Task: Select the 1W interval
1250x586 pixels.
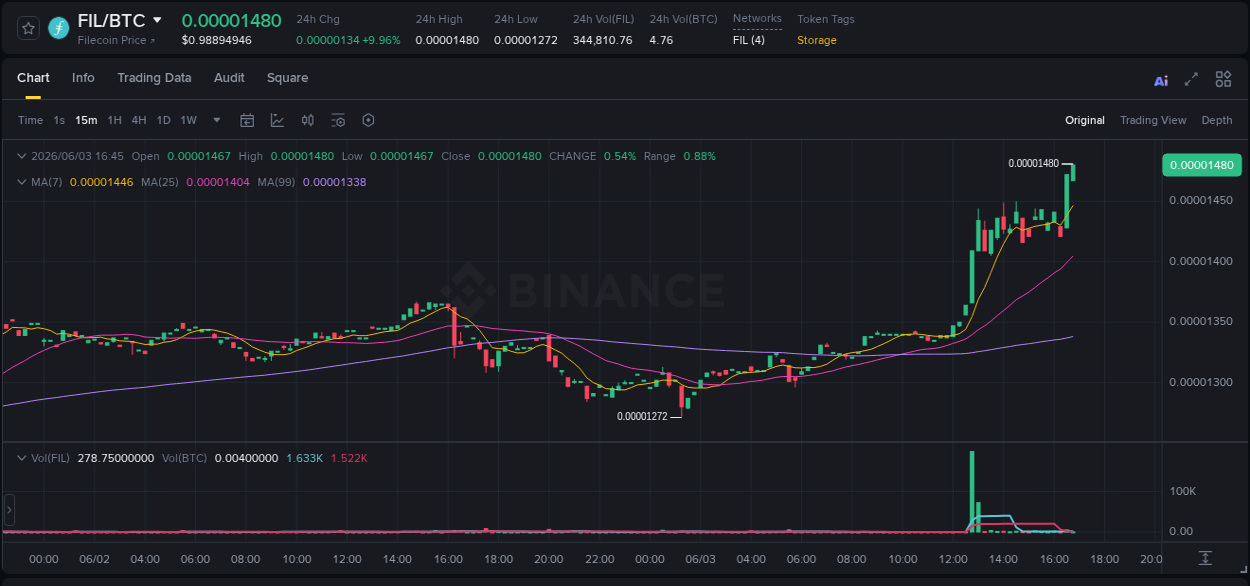Action: point(188,120)
